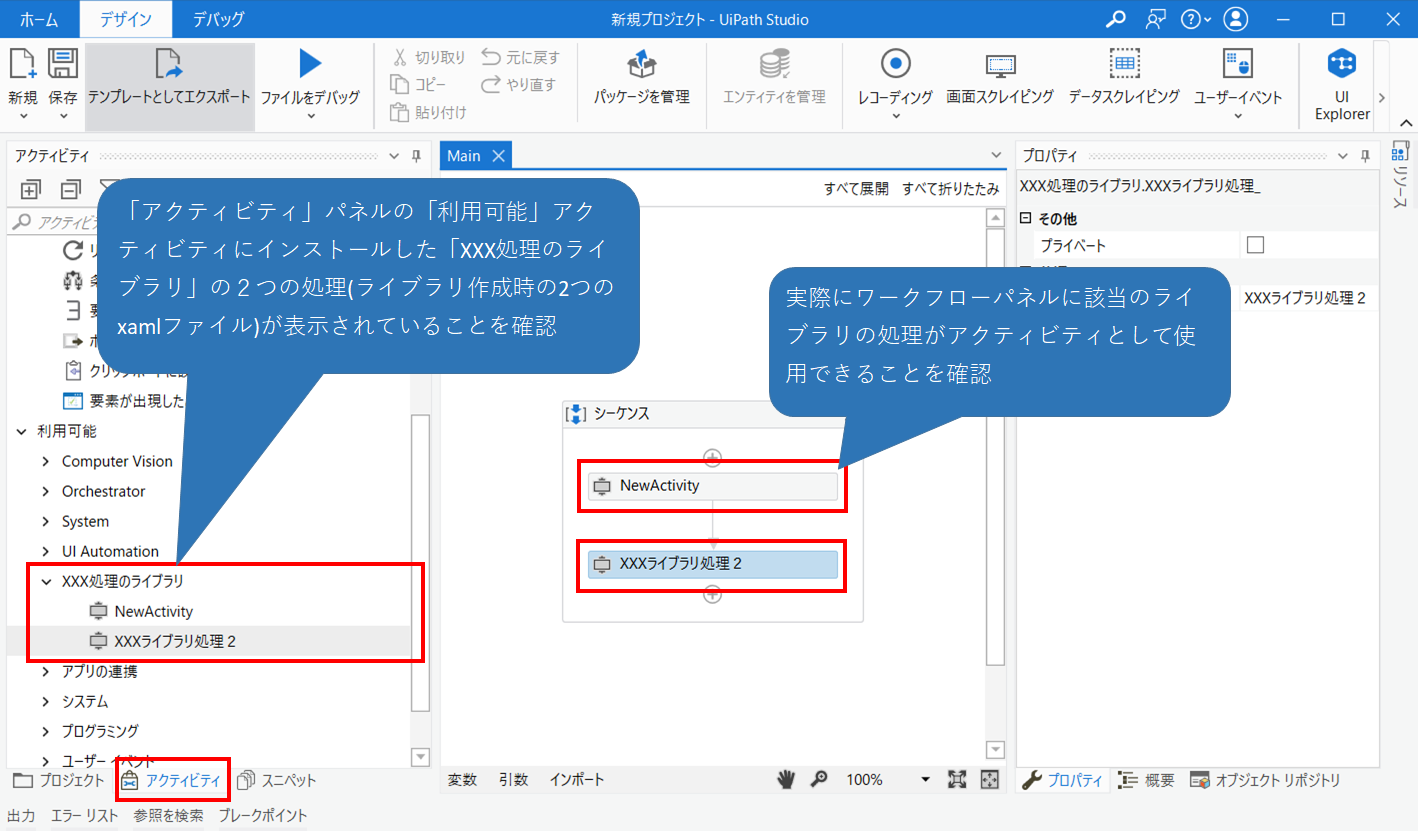The width and height of the screenshot is (1418, 831).
Task: Open オブジェクト リポジトリ tab
Action: click(1266, 780)
